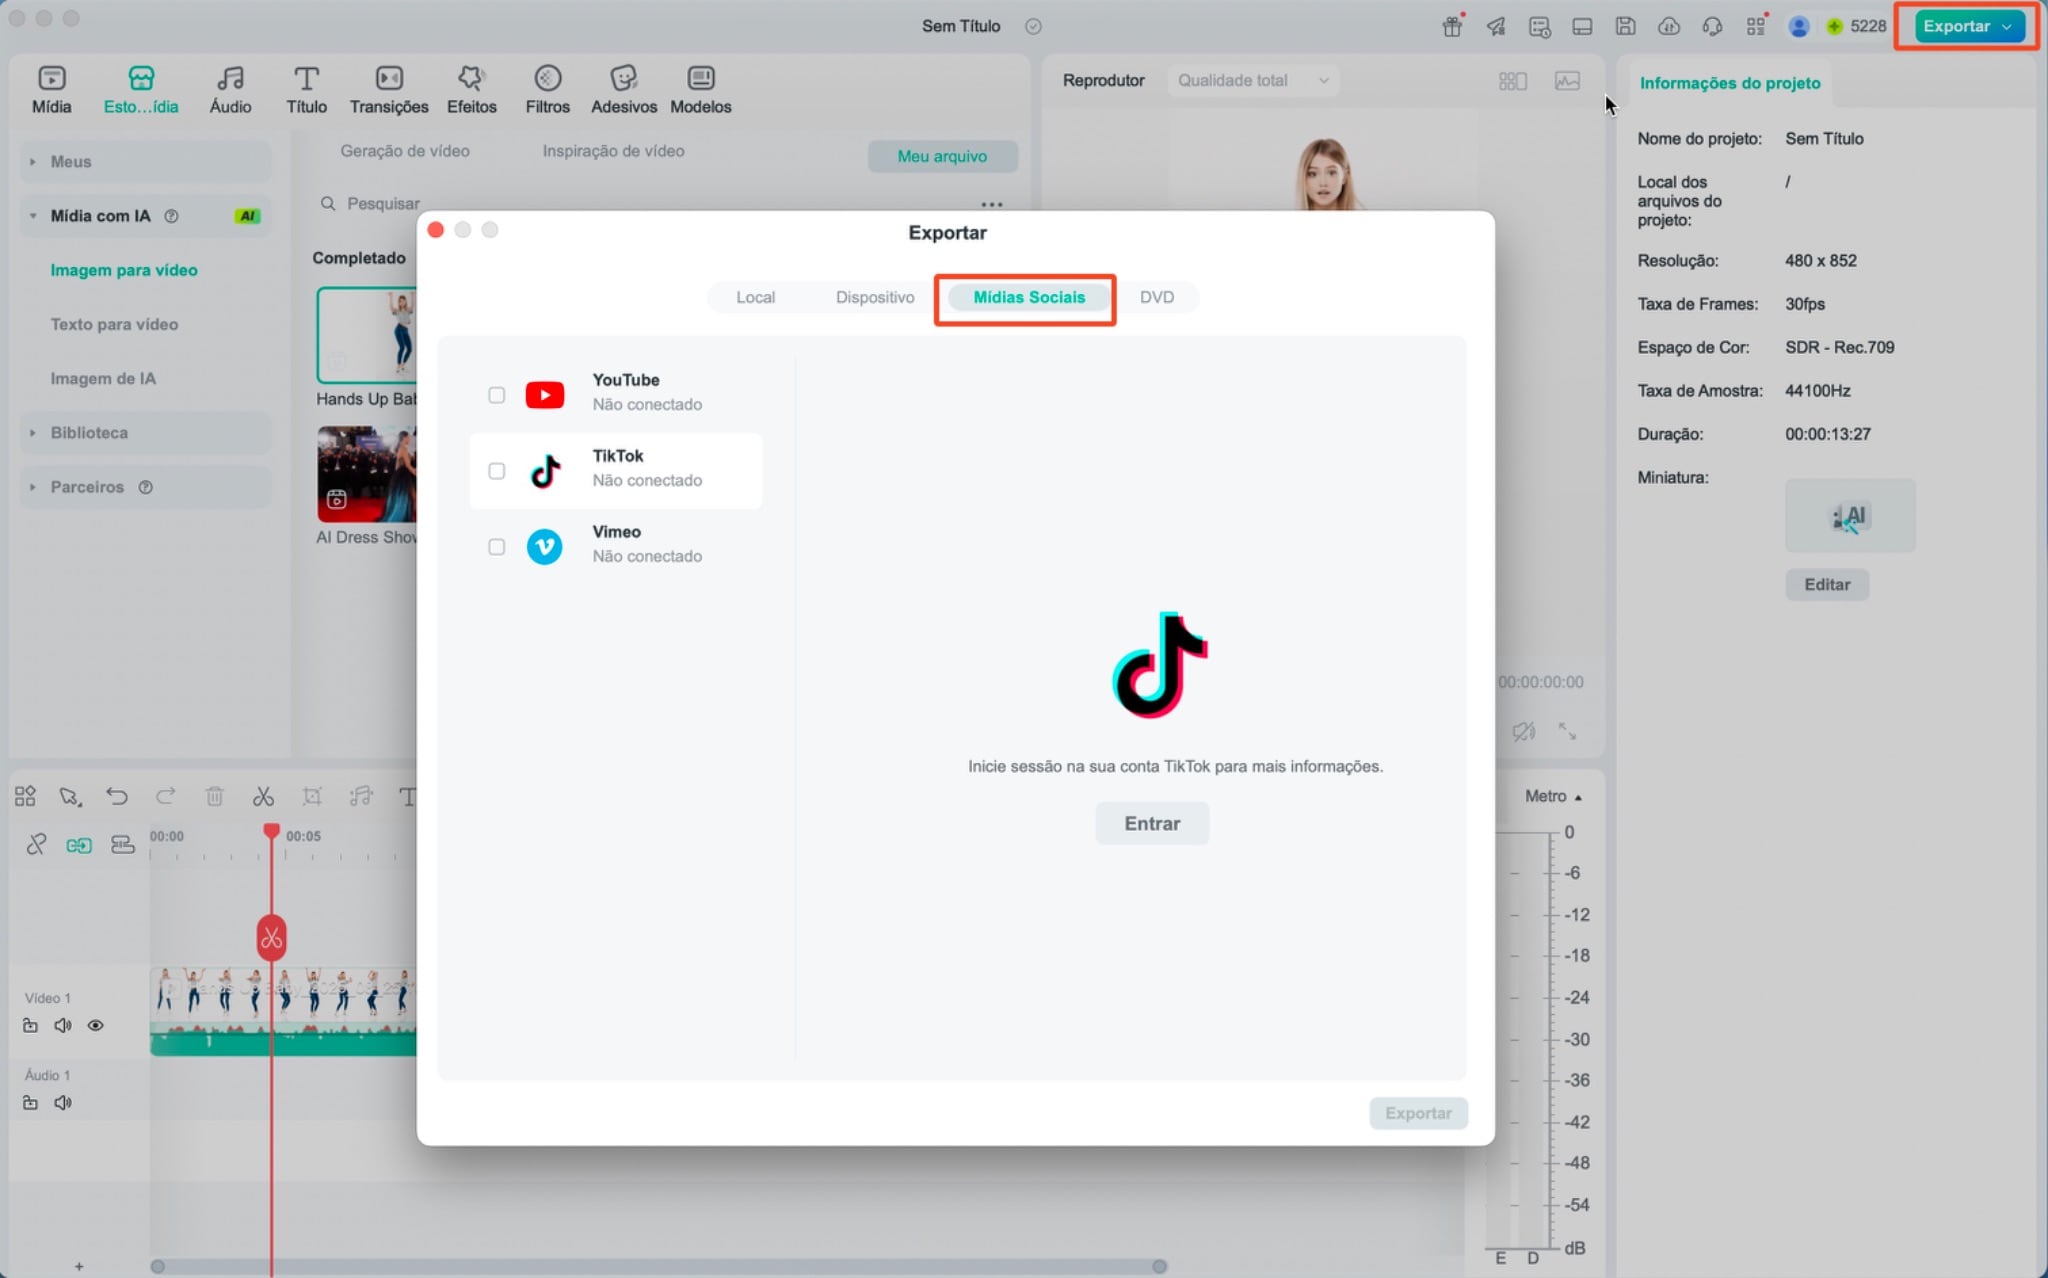
Task: Open the user account avatar
Action: (x=1799, y=27)
